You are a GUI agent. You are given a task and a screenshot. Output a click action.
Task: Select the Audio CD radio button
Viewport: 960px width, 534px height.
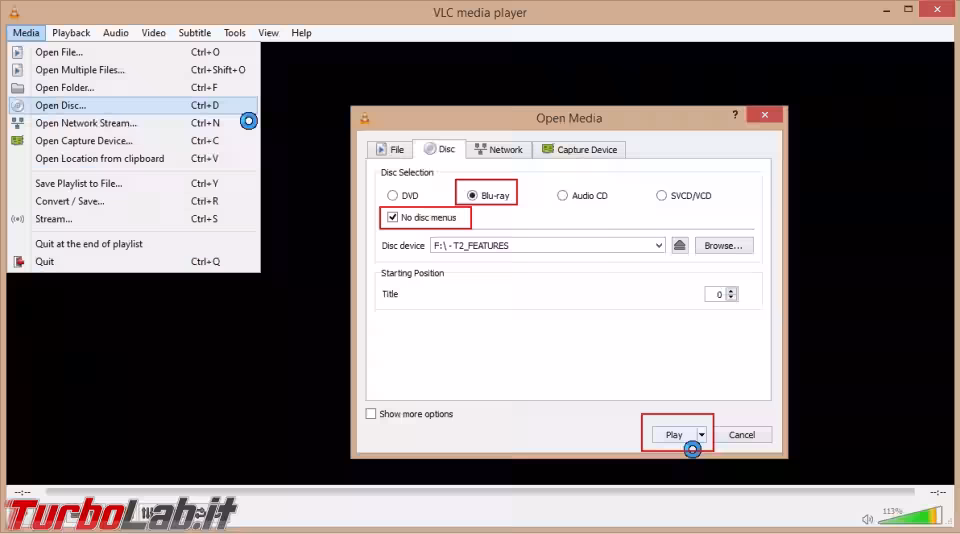point(562,195)
